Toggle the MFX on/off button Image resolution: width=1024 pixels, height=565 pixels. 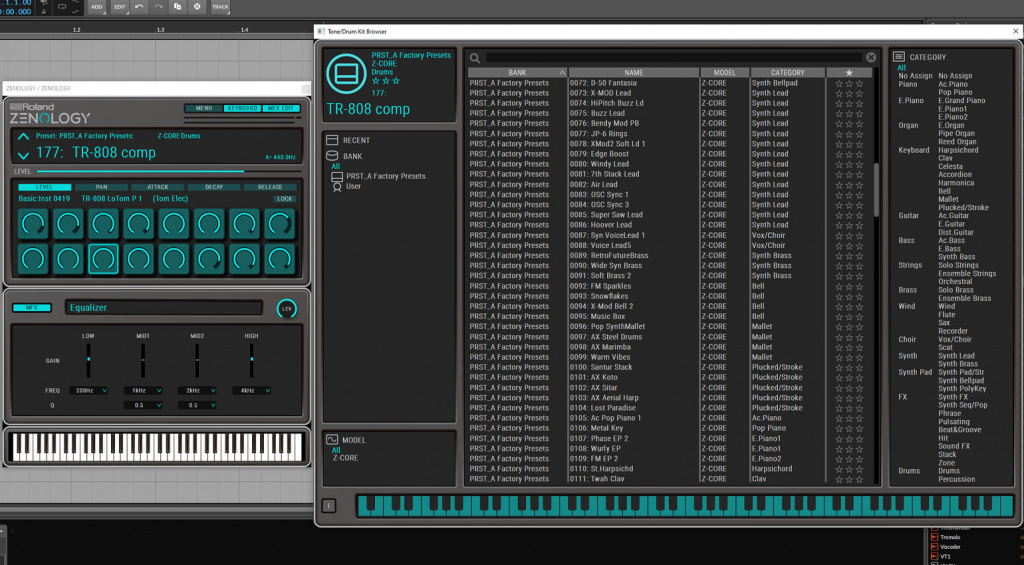(31, 308)
